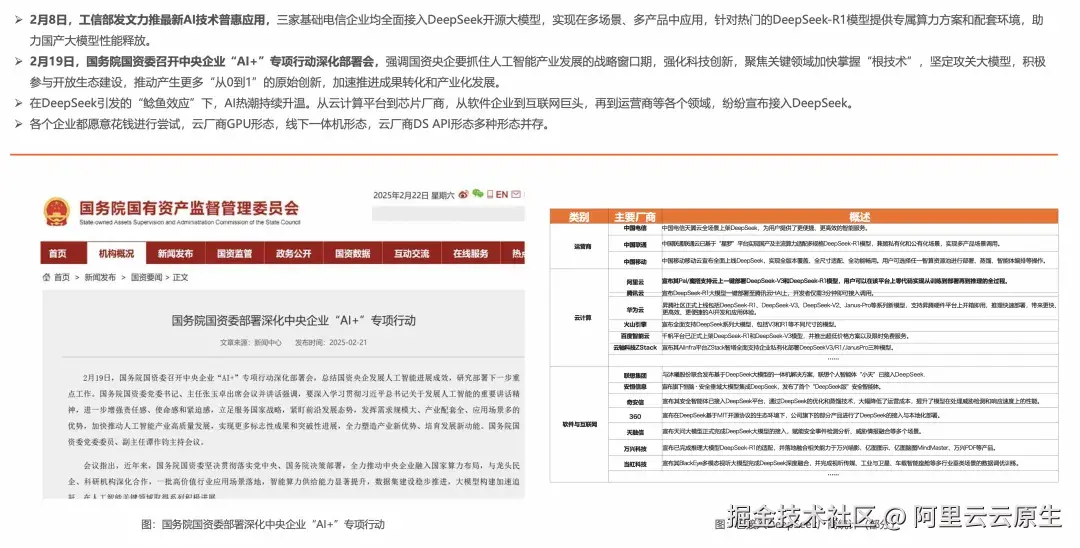Click the bold text 2月8日，工信部发文力推最新AI技术普惠应用

150,20
